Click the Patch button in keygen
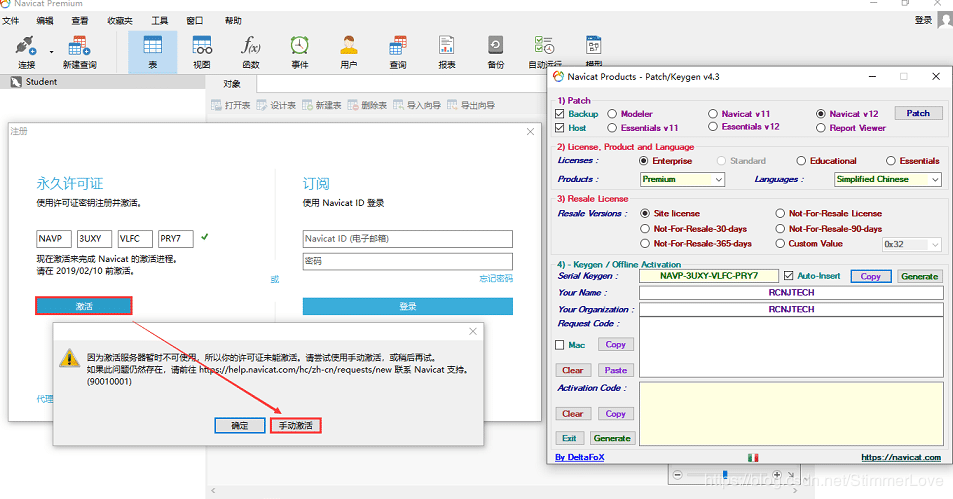This screenshot has width=953, height=499. (x=918, y=113)
